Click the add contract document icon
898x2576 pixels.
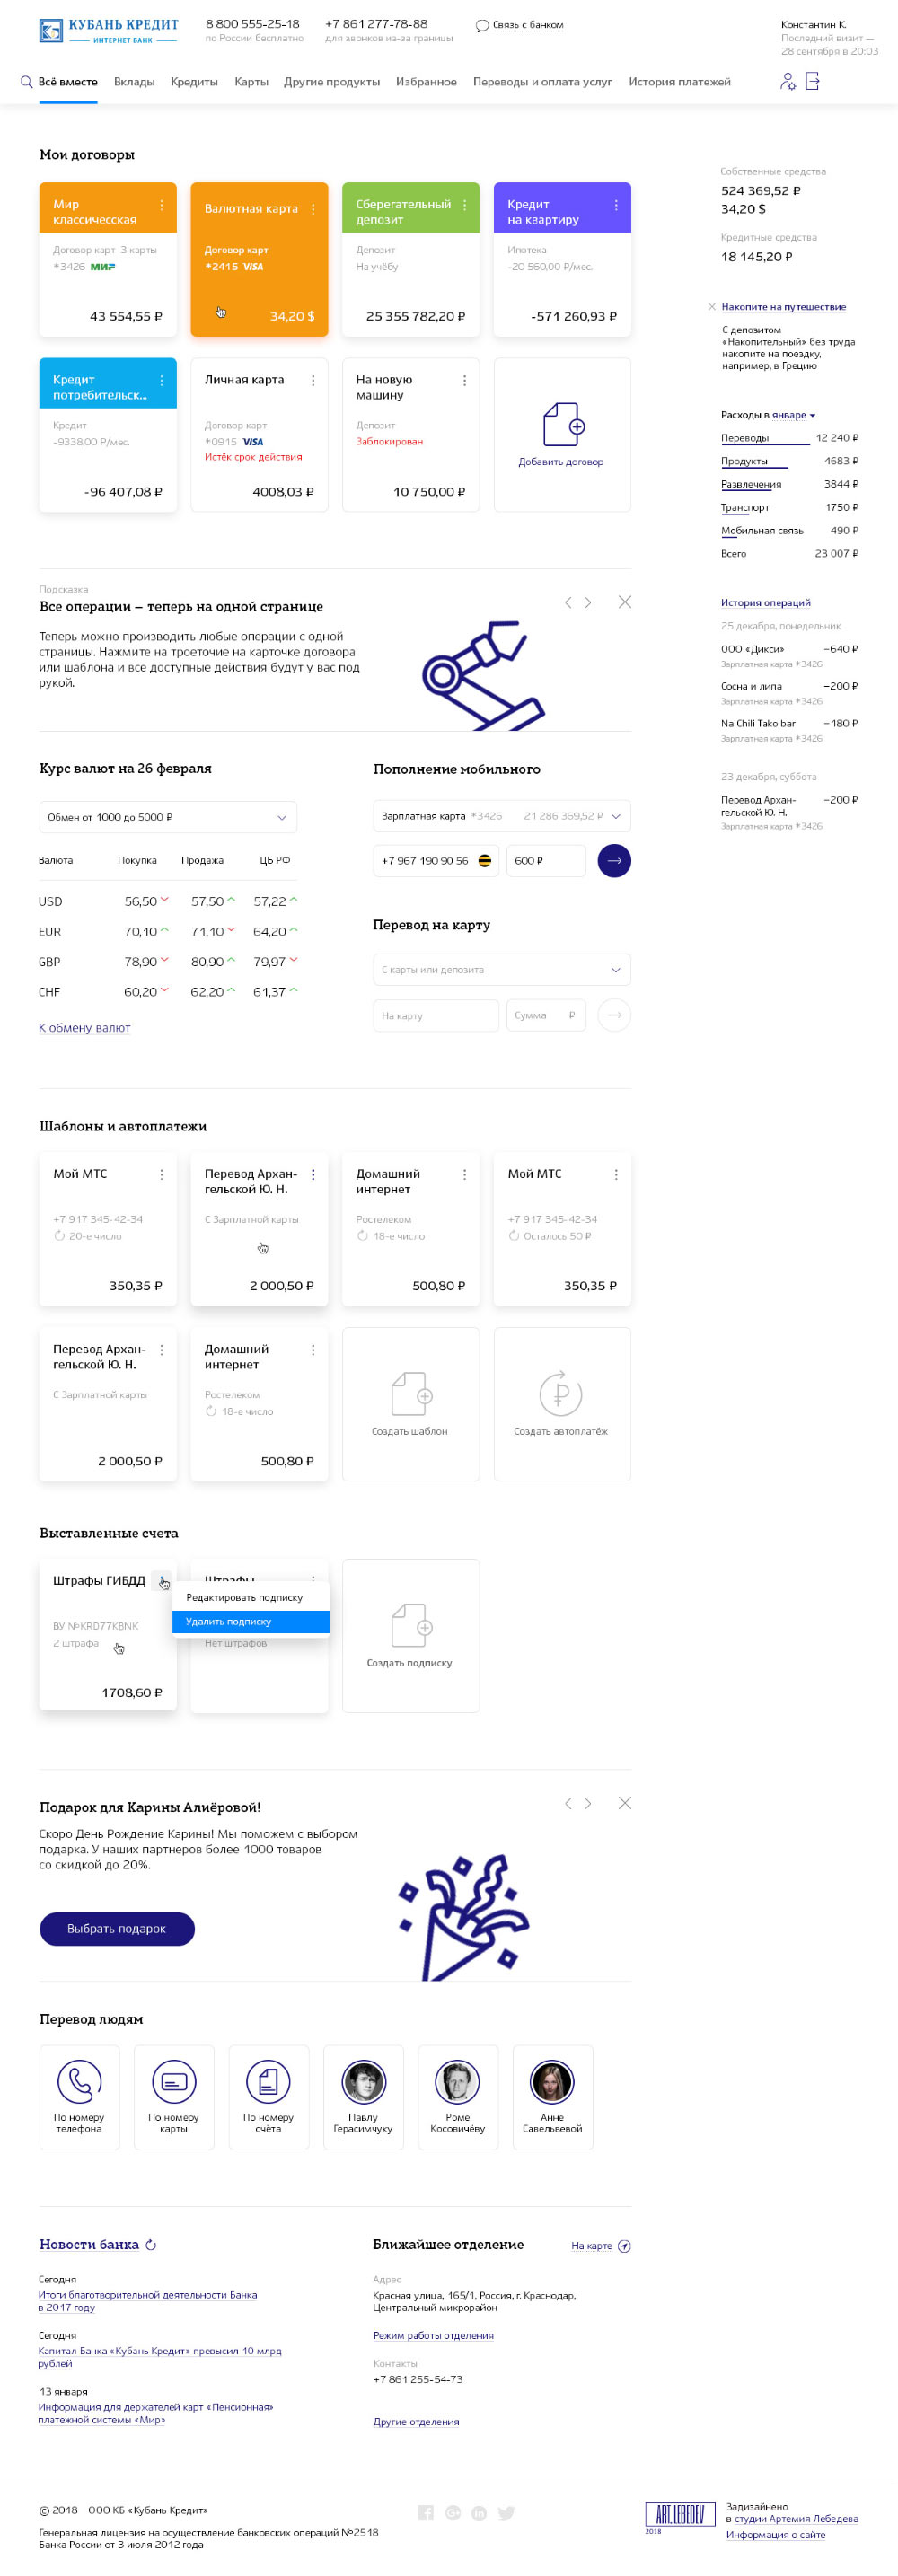tap(562, 424)
